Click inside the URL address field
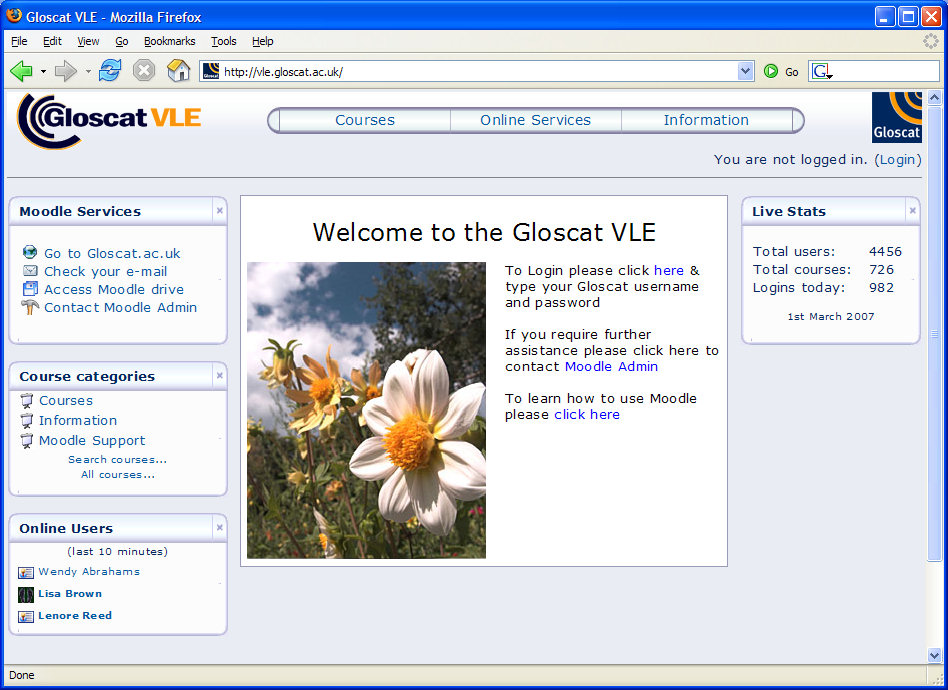This screenshot has width=948, height=690. pos(479,71)
